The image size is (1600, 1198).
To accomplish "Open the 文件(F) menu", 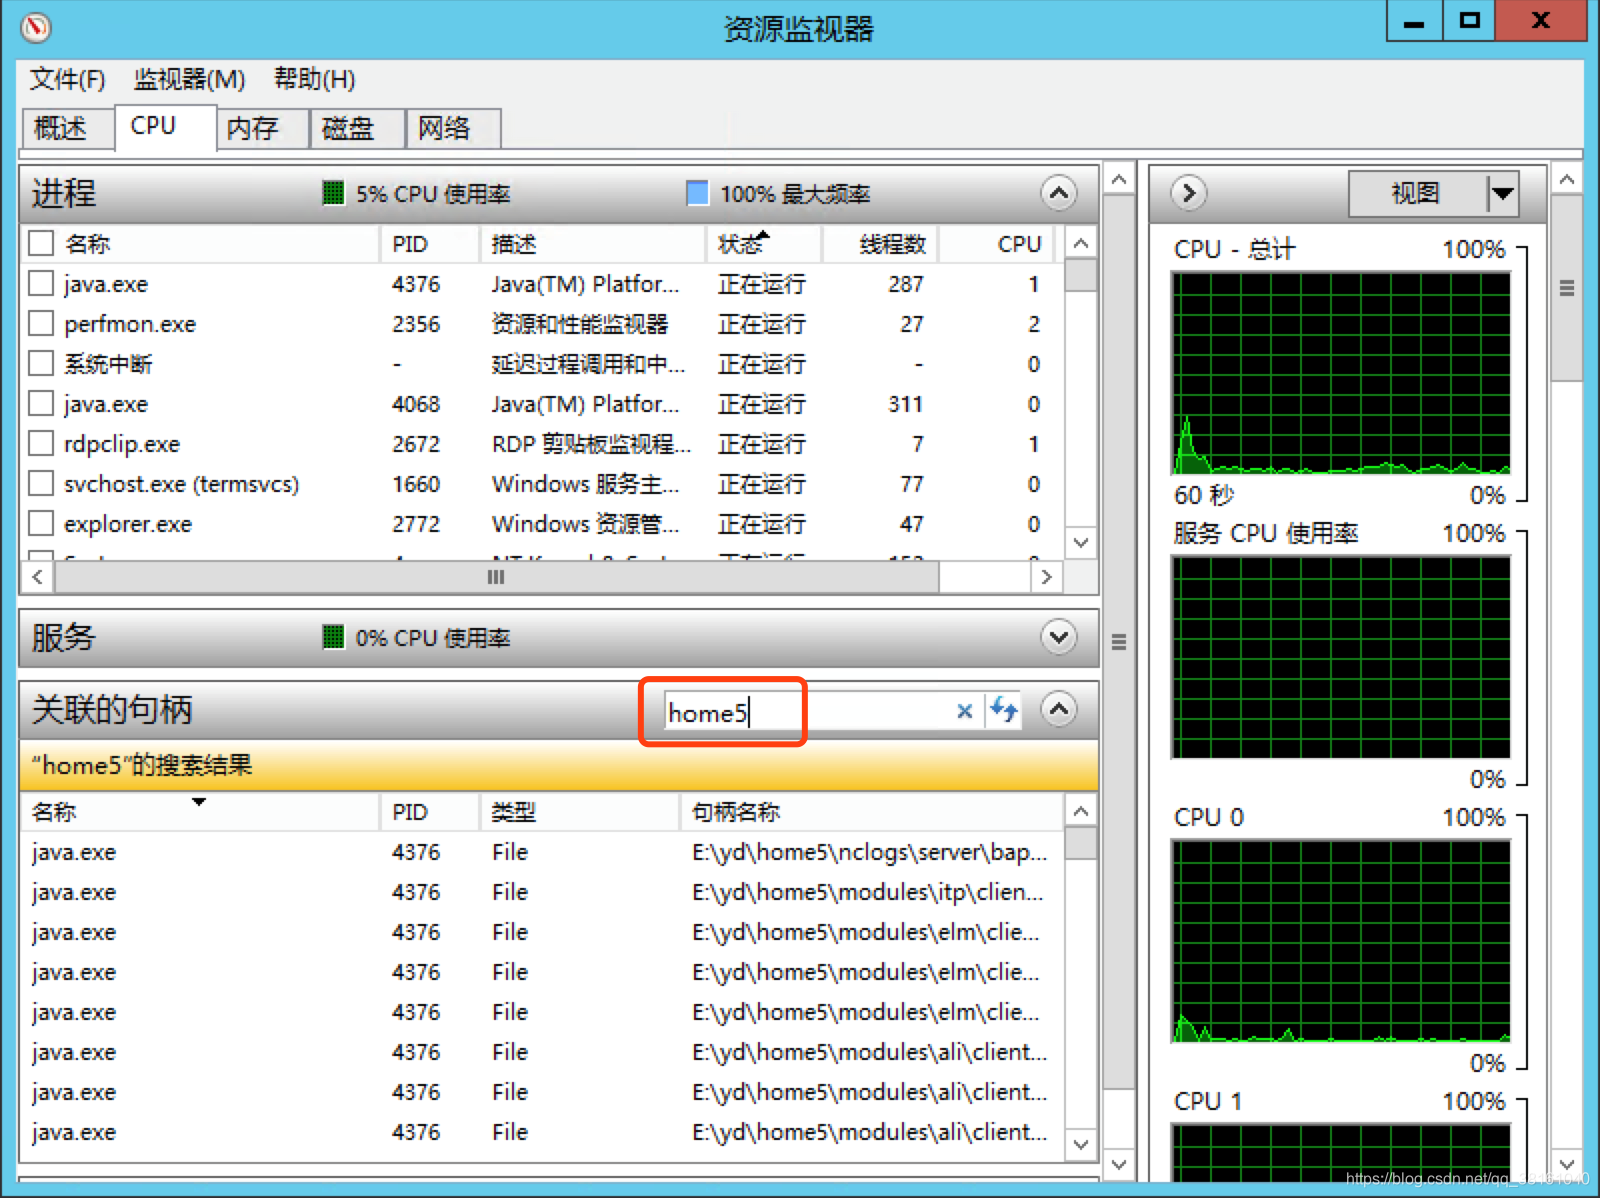I will point(67,79).
